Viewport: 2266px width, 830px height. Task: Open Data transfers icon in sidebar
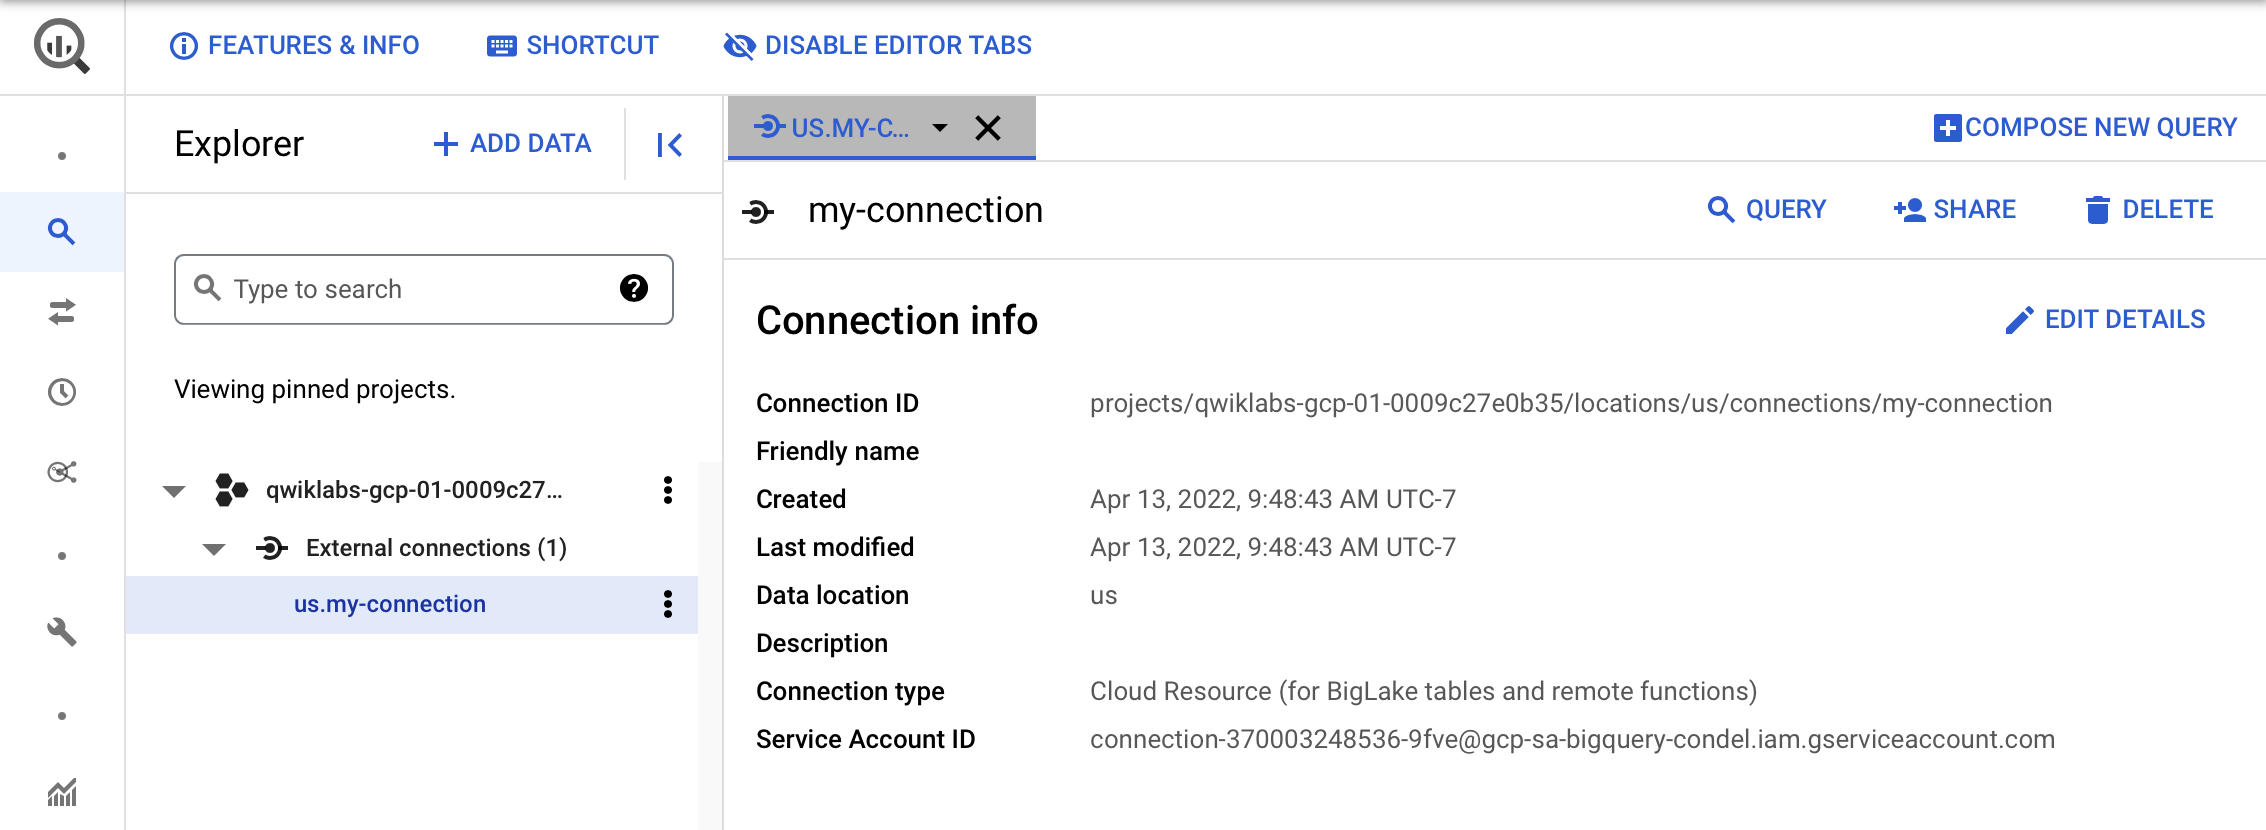[x=62, y=312]
